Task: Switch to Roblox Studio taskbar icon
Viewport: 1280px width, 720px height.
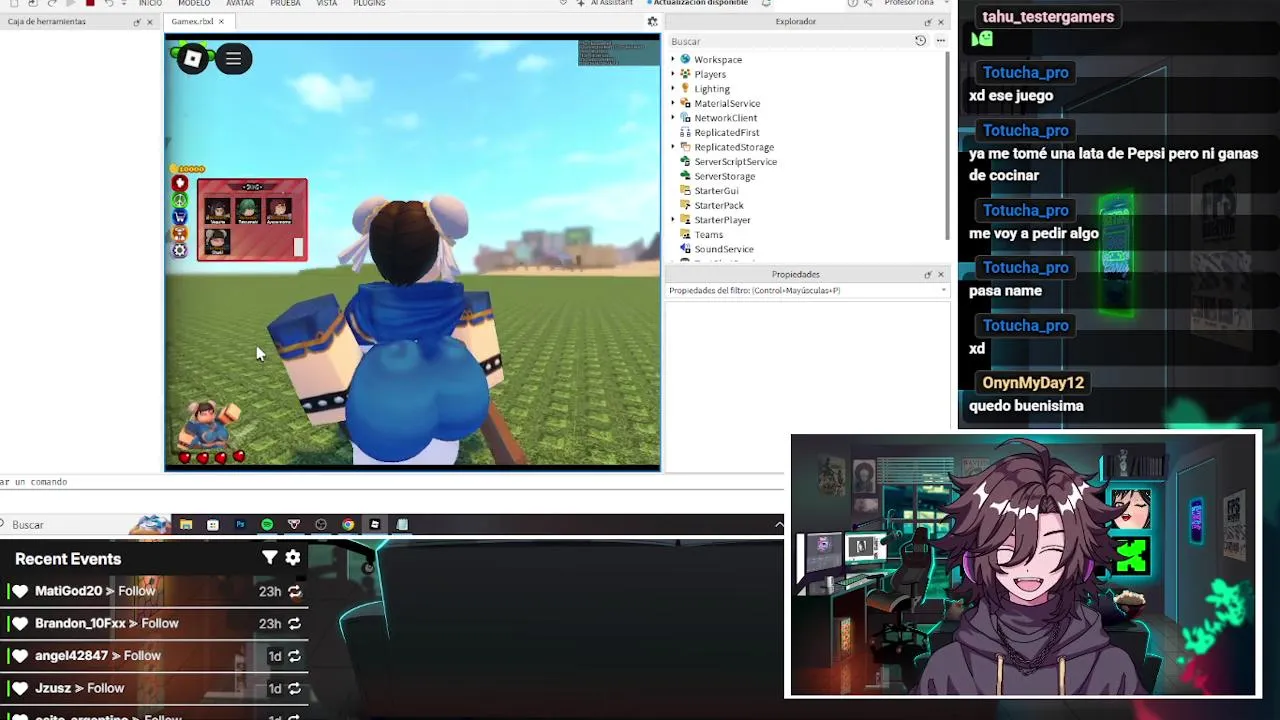Action: point(375,524)
